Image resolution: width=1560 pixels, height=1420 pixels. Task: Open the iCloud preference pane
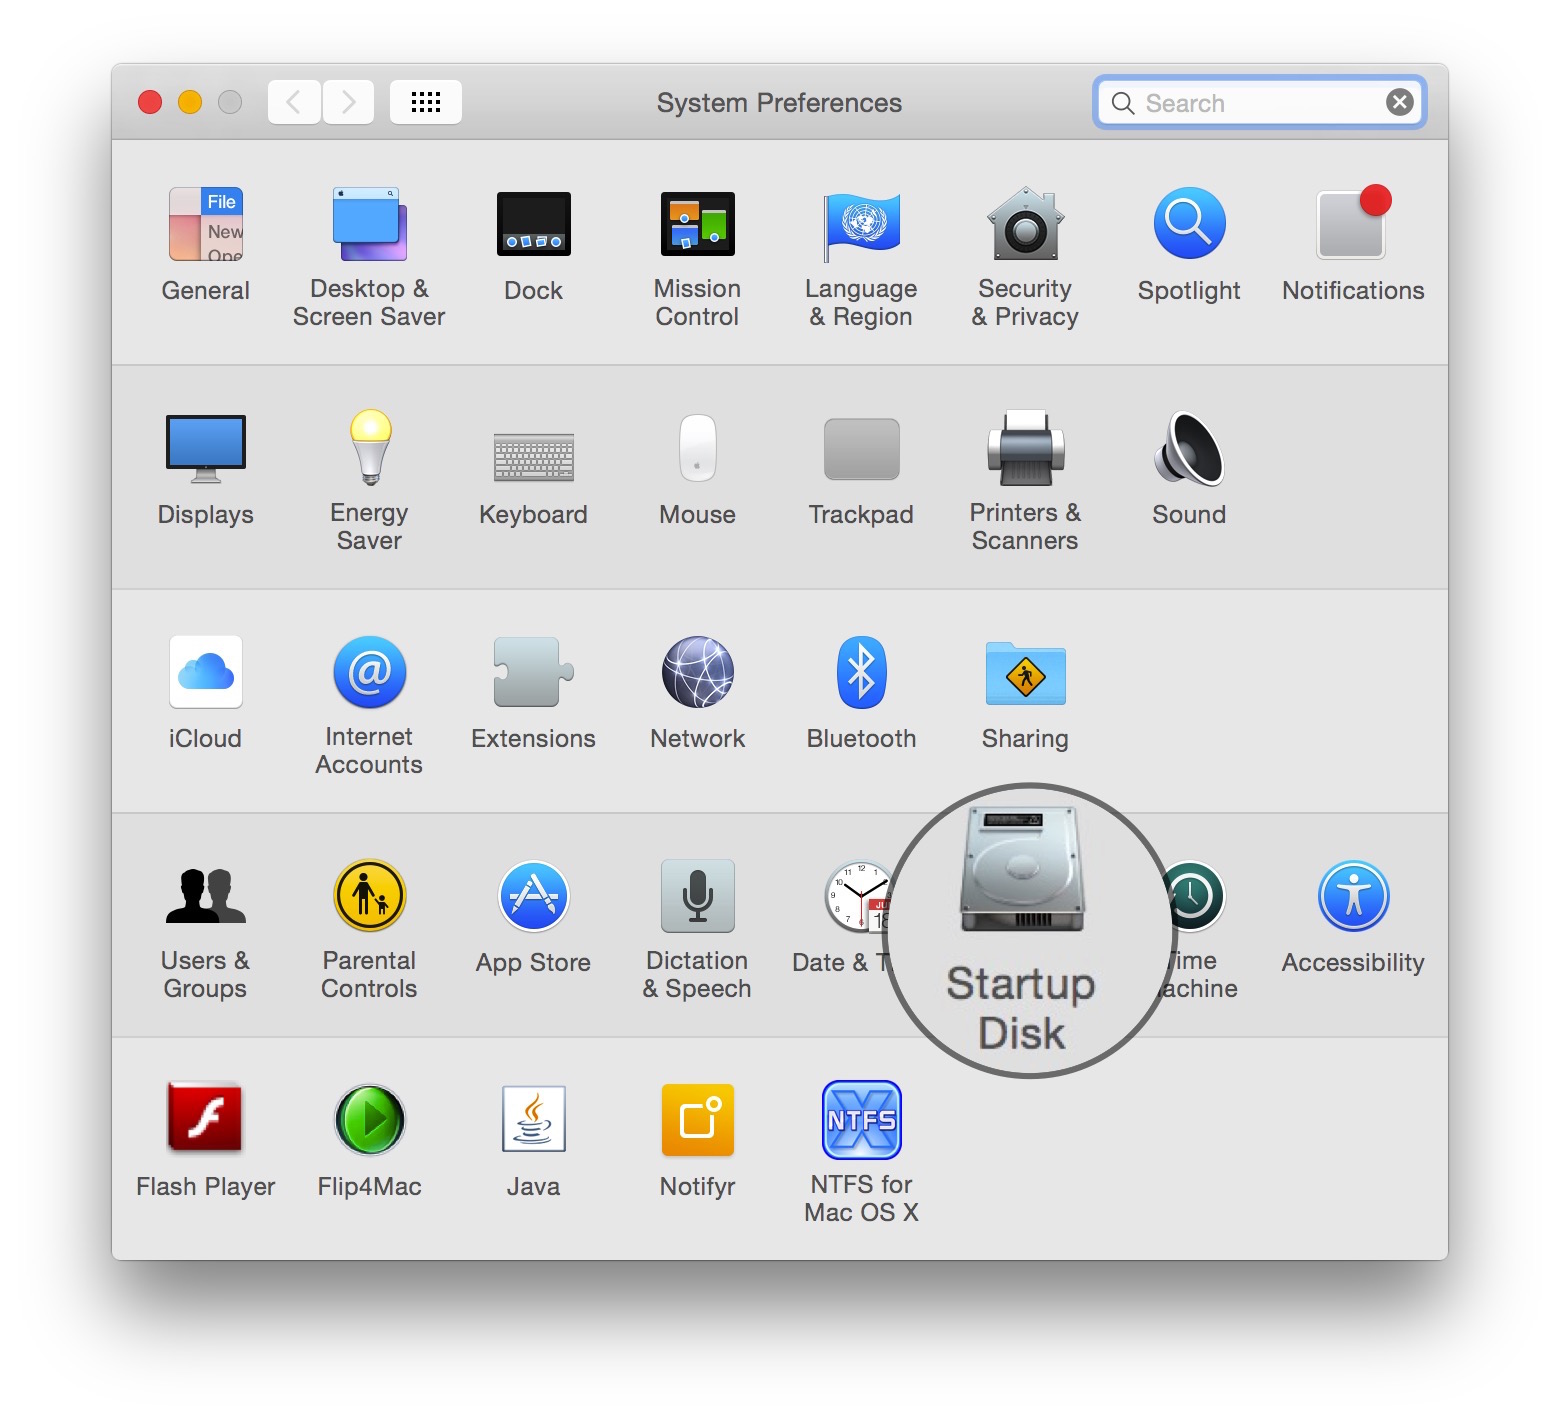pos(205,674)
